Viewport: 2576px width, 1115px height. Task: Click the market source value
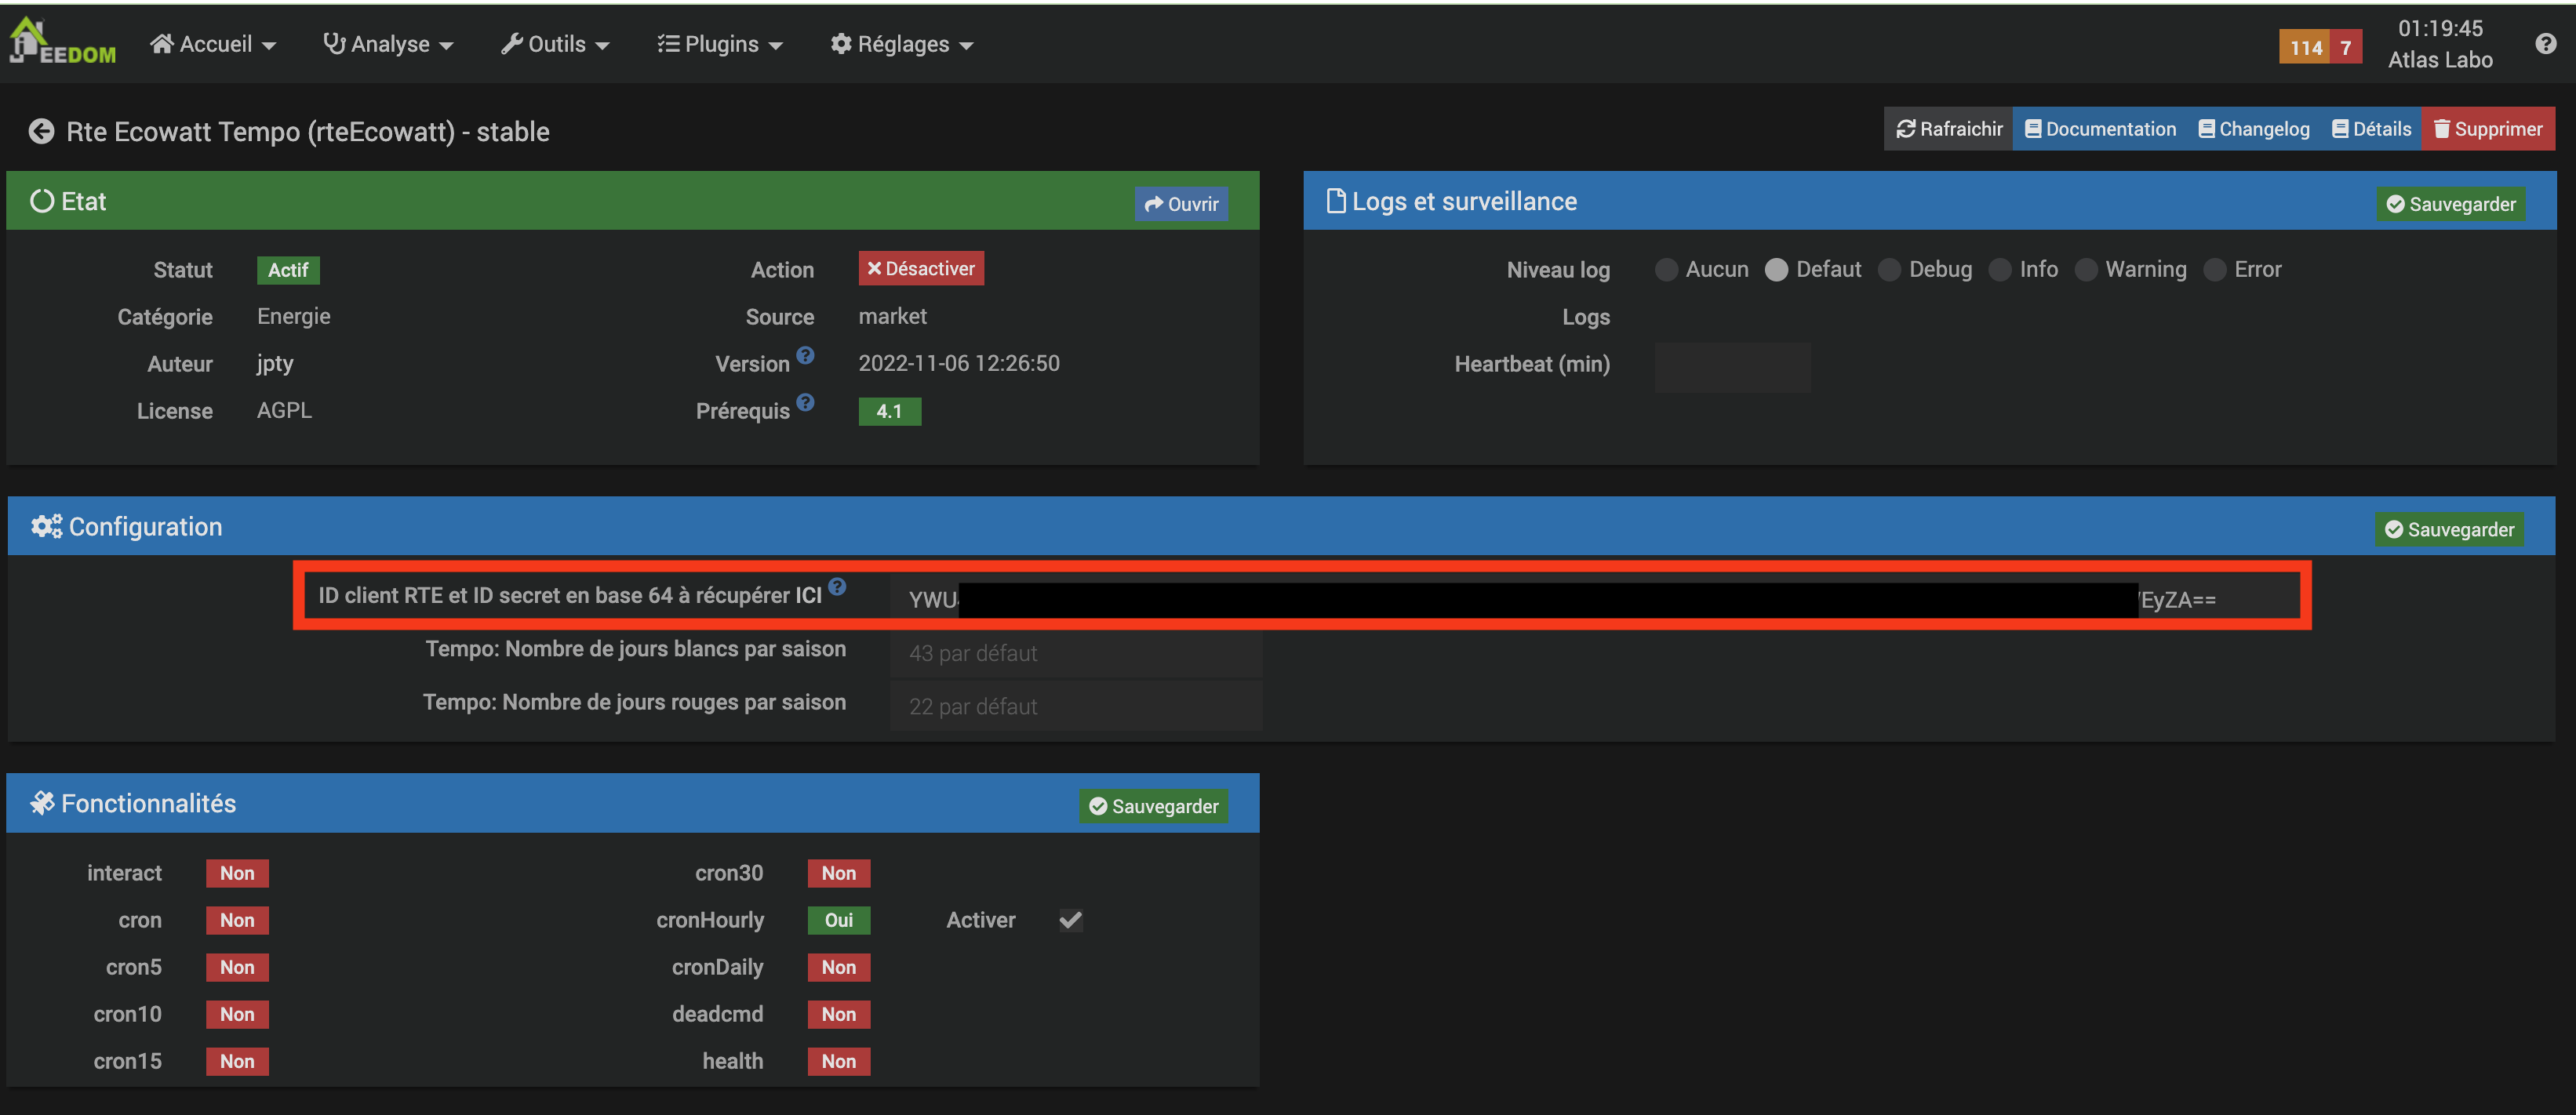pyautogui.click(x=892, y=316)
